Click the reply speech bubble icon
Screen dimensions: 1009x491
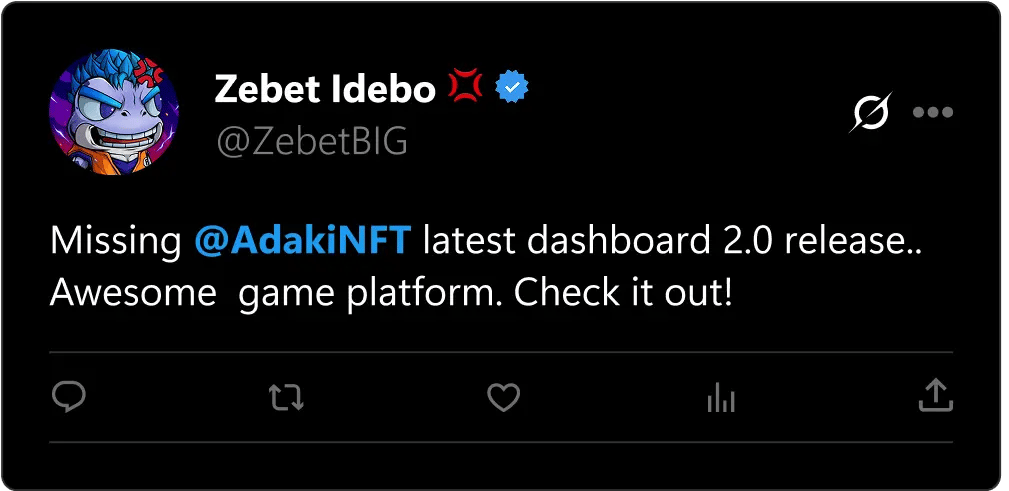(x=68, y=396)
